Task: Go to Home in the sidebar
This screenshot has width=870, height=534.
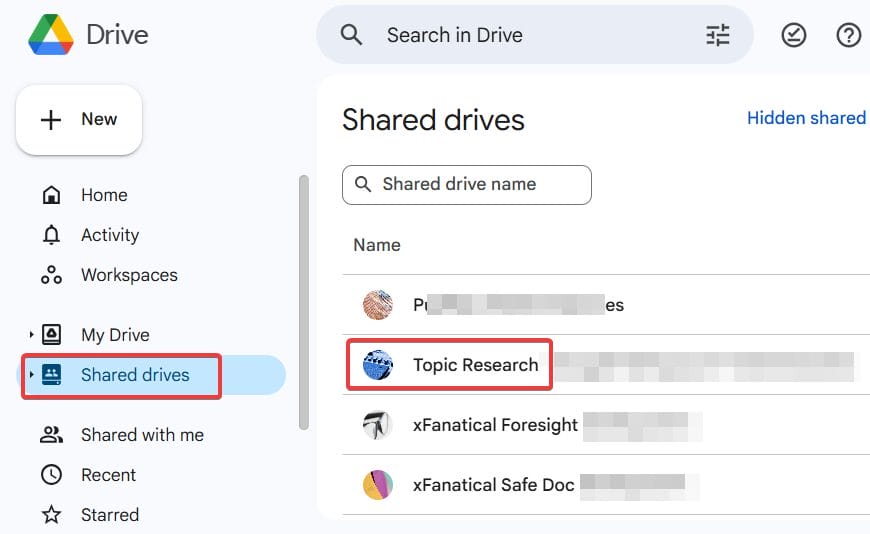Action: 104,195
